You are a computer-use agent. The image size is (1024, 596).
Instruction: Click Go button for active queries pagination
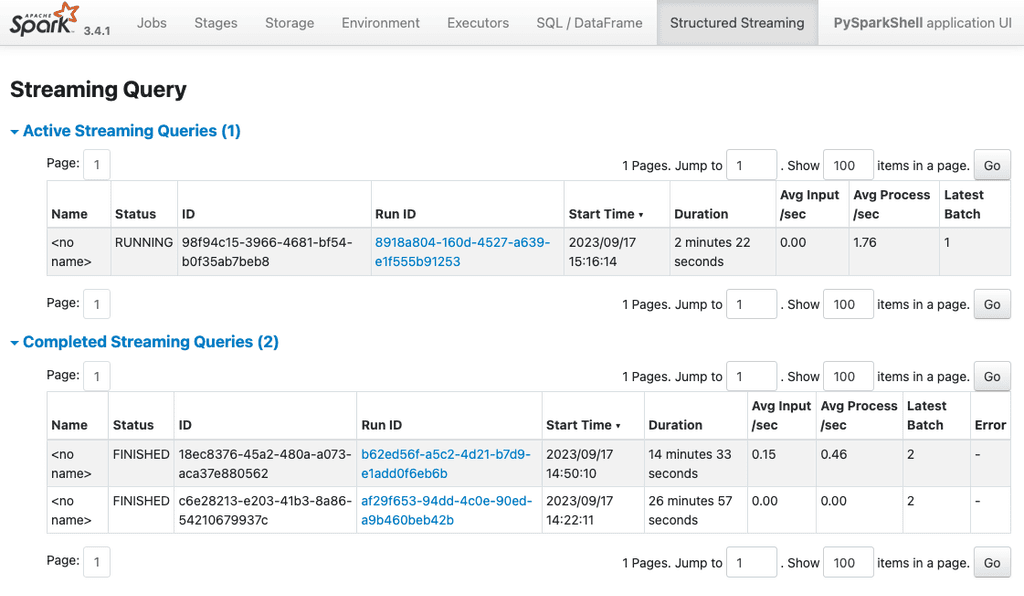tap(991, 164)
